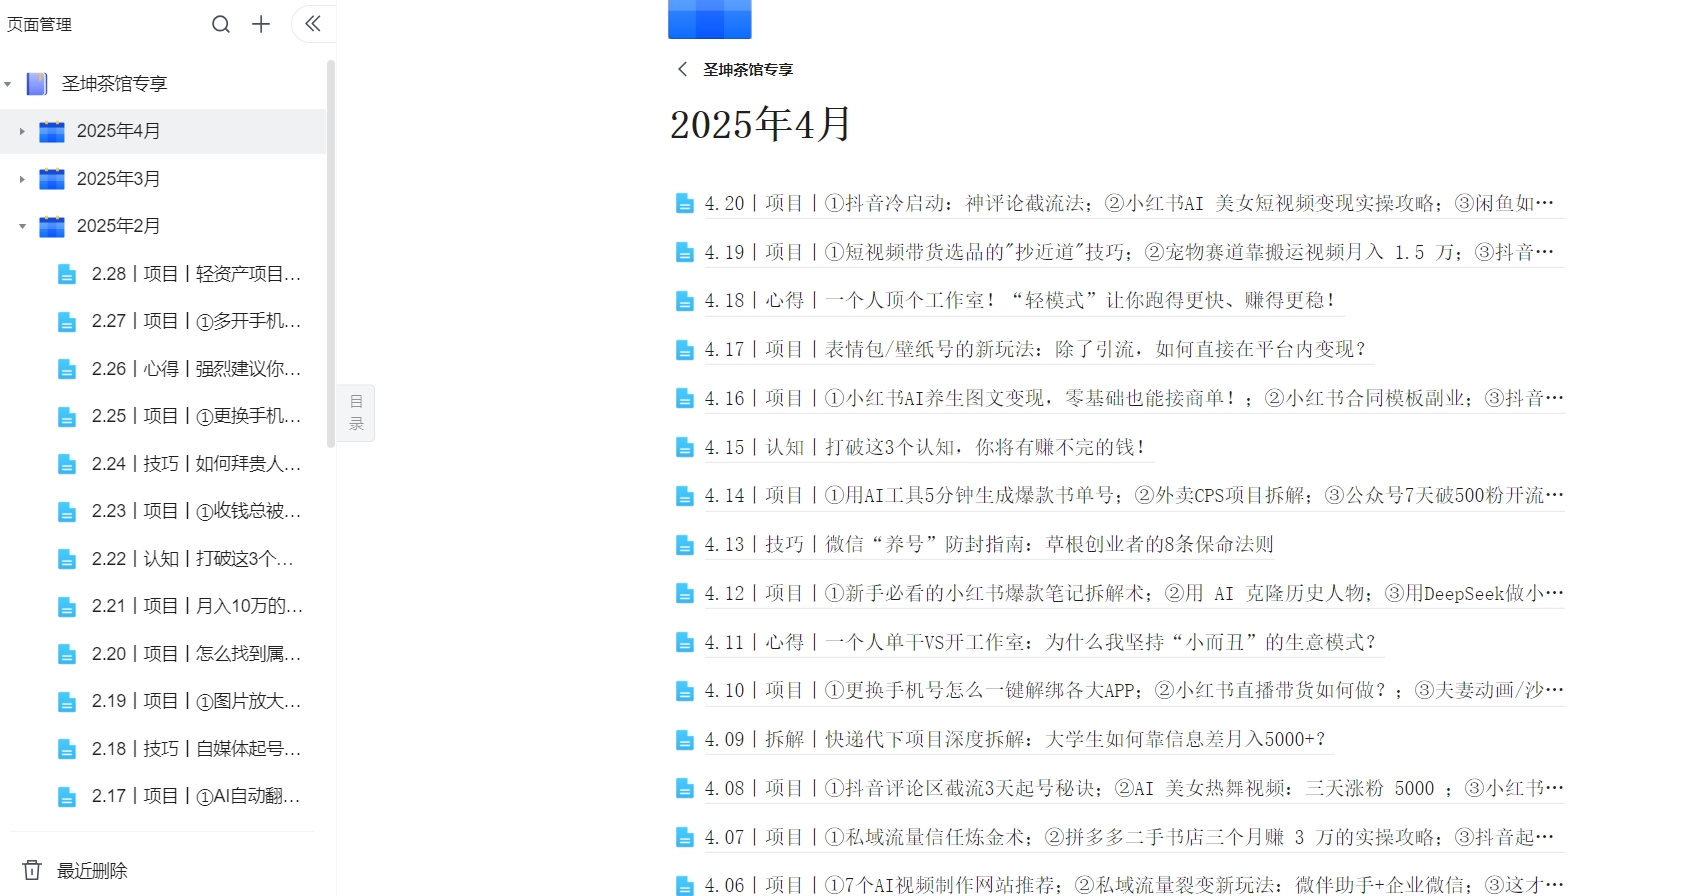Add a new page with plus icon
The height and width of the screenshot is (896, 1685).
[261, 24]
